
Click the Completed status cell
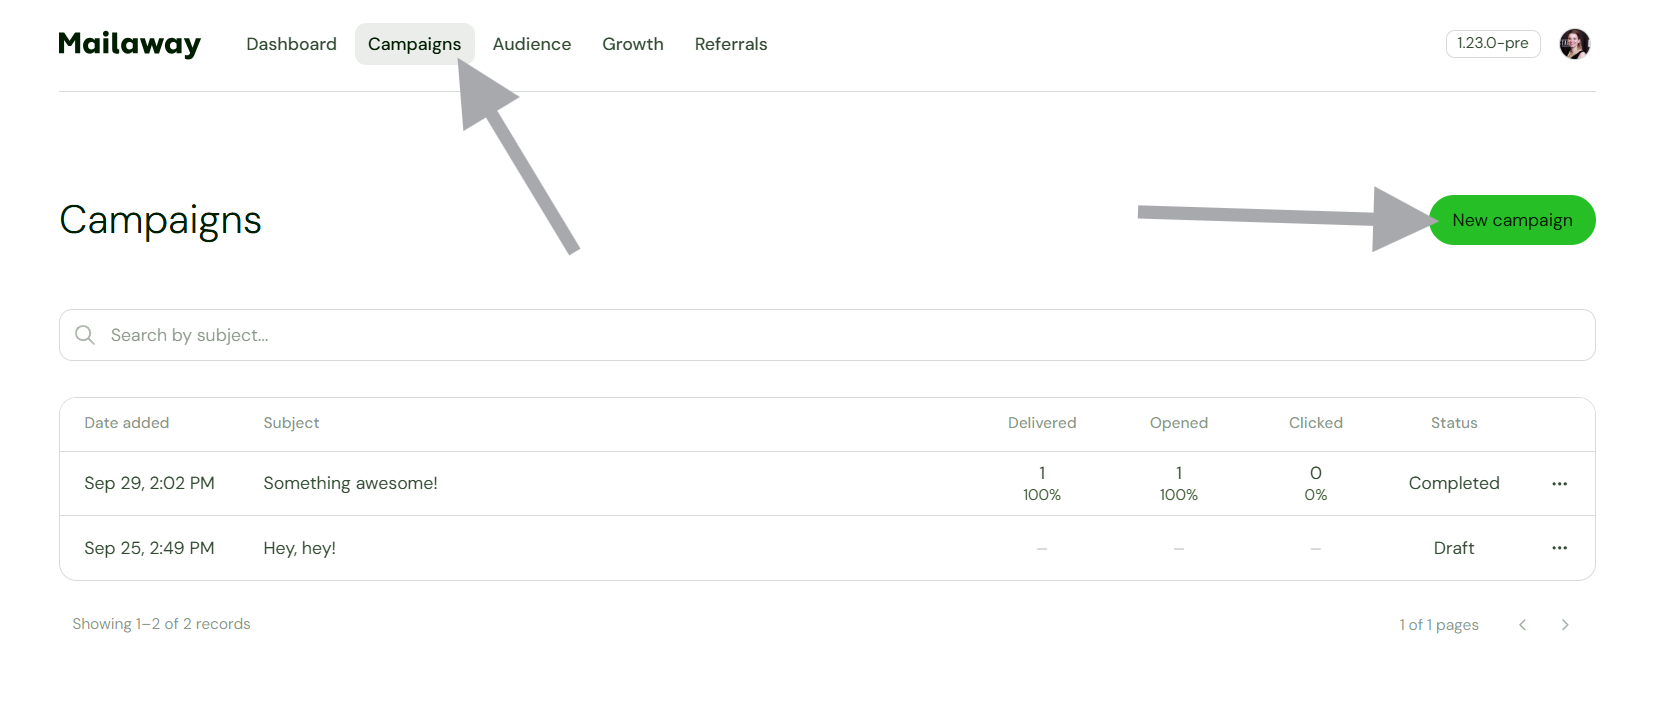pos(1454,483)
